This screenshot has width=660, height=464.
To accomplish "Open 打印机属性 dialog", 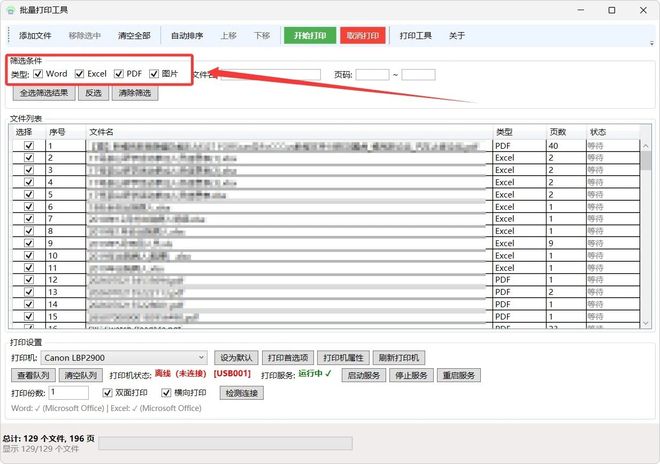I will coord(343,358).
